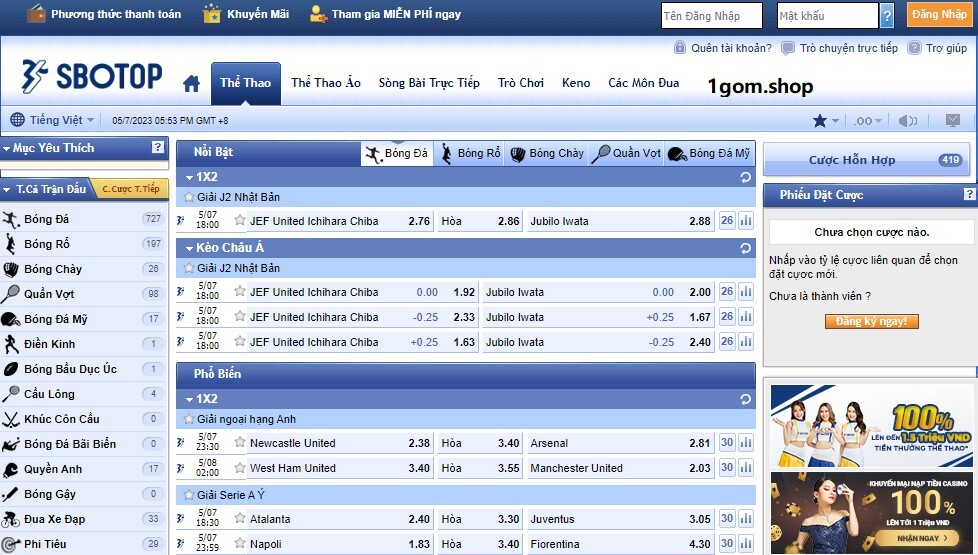Click the Home icon in navigation bar
The width and height of the screenshot is (978, 555).
coord(191,83)
